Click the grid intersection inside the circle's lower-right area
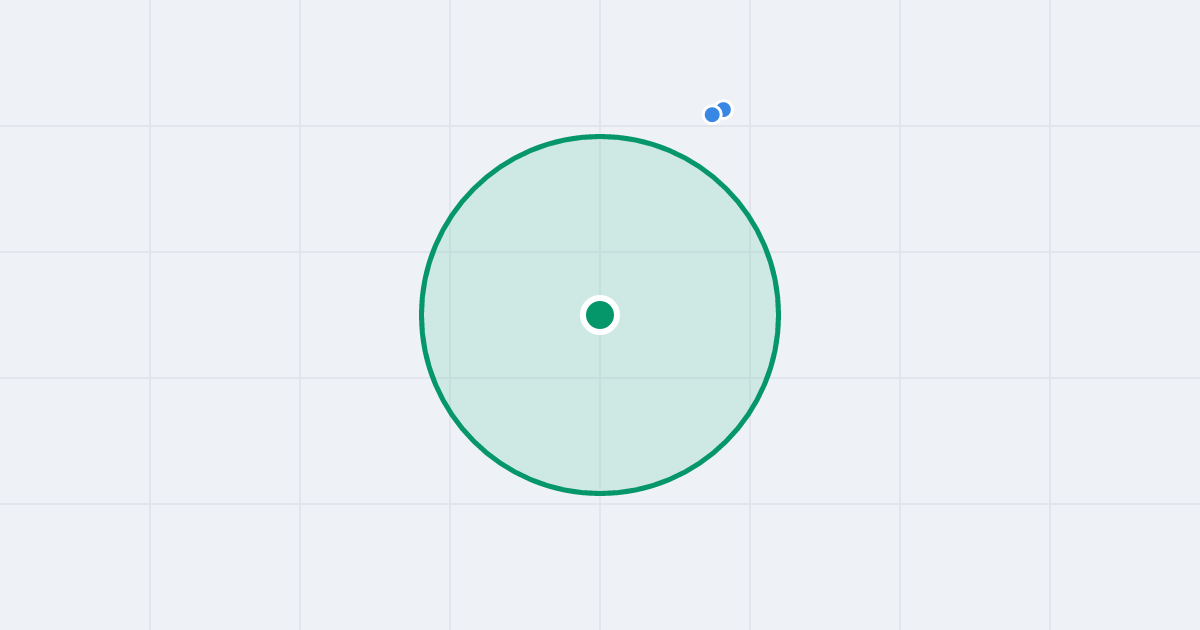The image size is (1200, 630). click(x=750, y=378)
